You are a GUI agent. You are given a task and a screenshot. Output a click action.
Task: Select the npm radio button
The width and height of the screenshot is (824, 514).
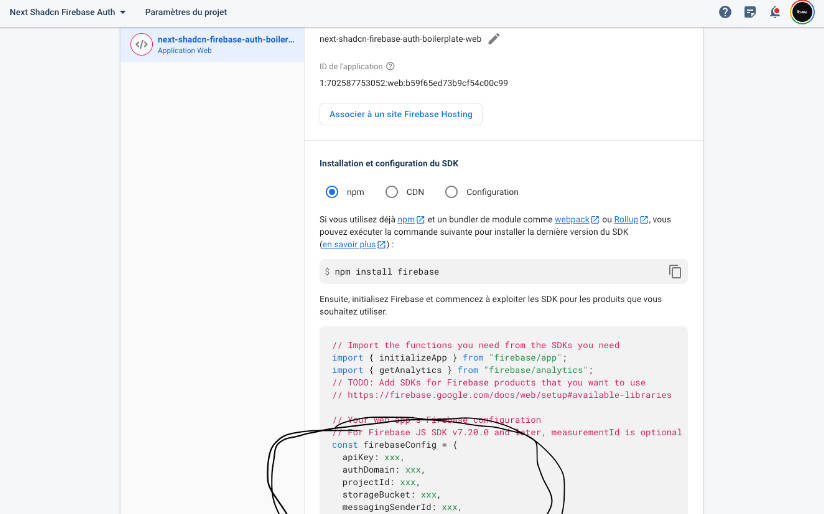332,192
